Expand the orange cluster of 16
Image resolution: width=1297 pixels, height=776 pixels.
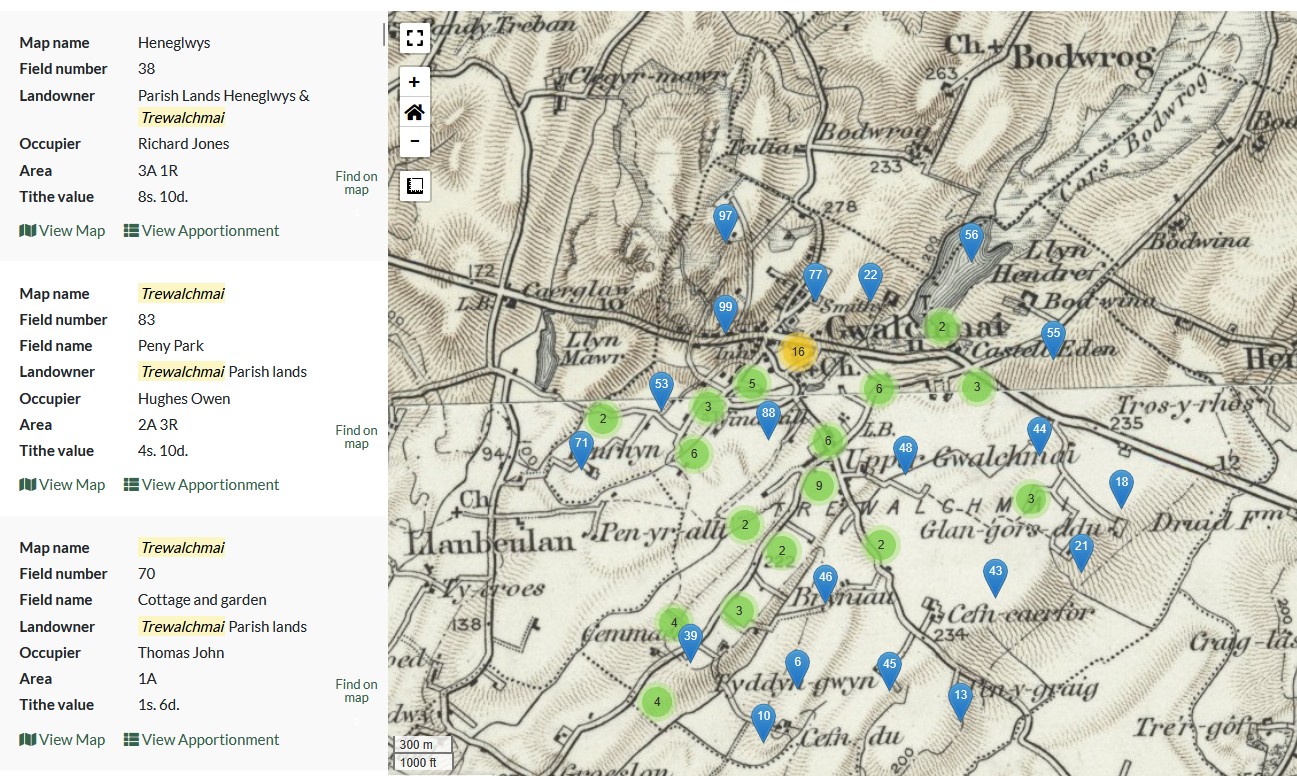[797, 352]
